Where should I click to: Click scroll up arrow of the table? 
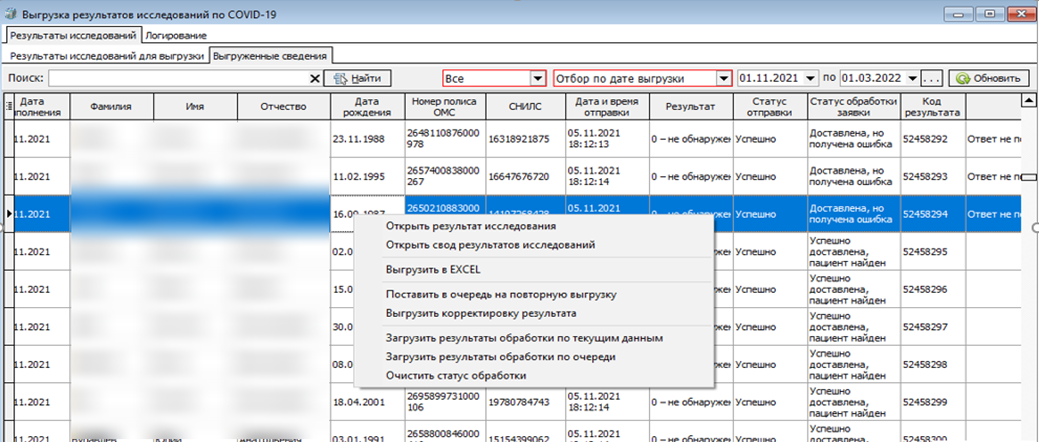1026,102
